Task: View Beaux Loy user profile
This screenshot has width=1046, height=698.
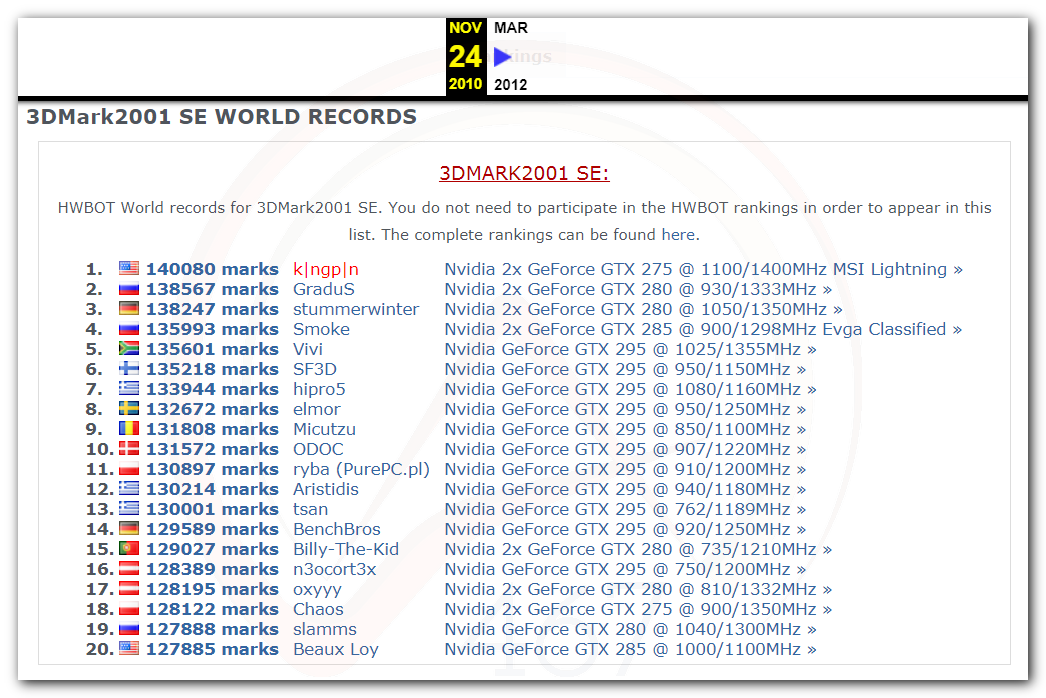Action: [x=336, y=650]
